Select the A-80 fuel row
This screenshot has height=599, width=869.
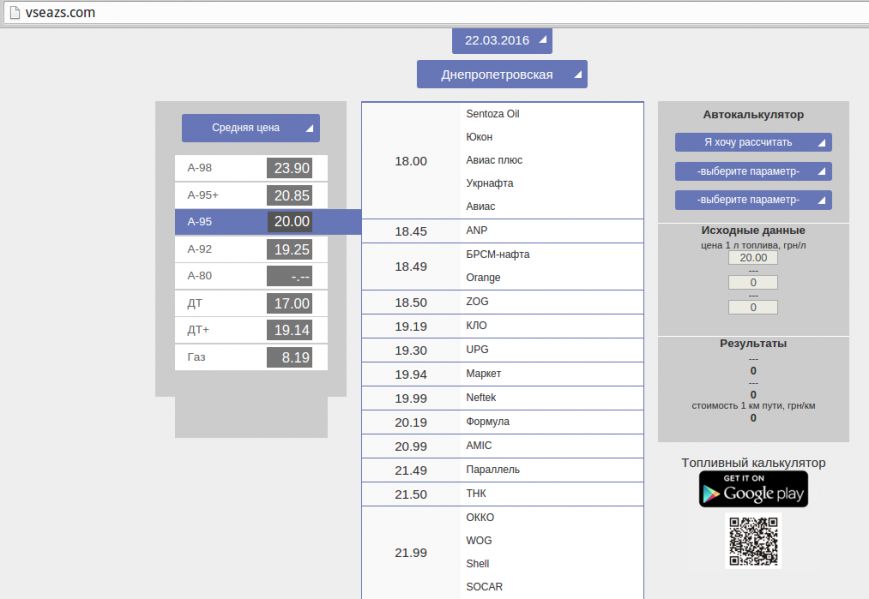[251, 276]
